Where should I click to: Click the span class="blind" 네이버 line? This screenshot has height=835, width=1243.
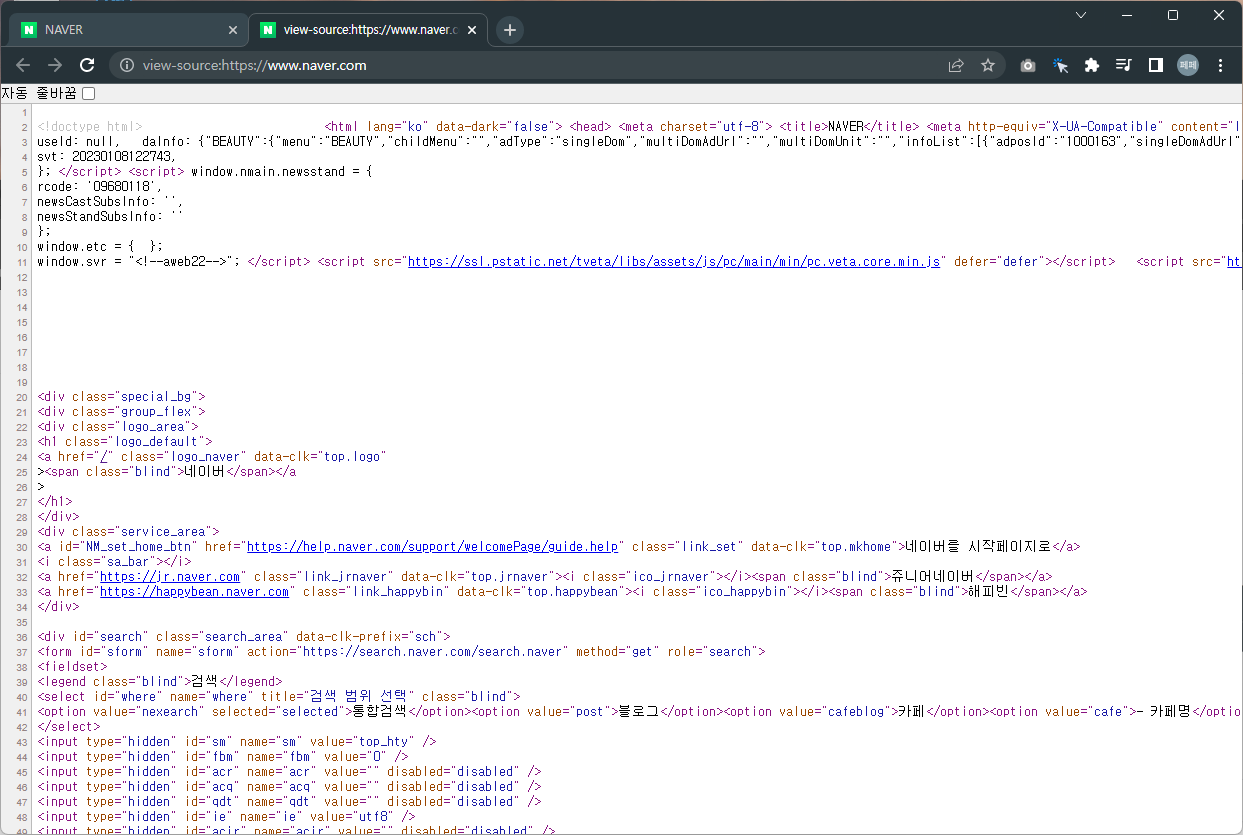tap(167, 472)
